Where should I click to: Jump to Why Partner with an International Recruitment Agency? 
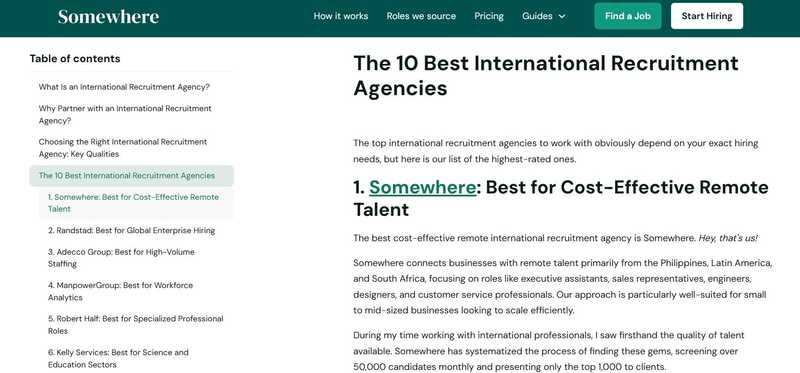(x=125, y=115)
